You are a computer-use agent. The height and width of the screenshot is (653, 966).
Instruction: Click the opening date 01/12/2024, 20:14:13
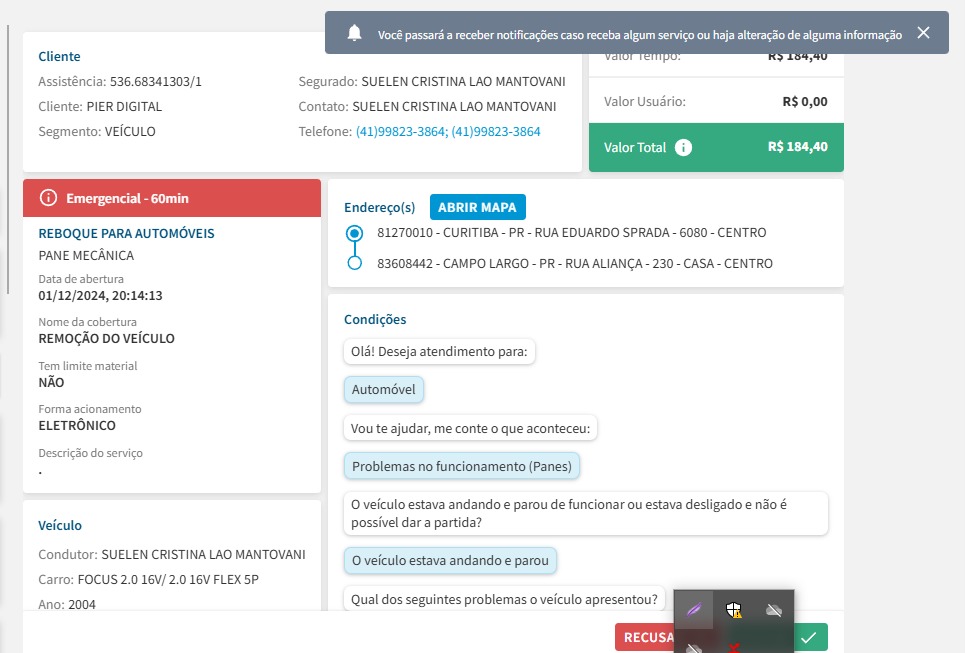(100, 296)
